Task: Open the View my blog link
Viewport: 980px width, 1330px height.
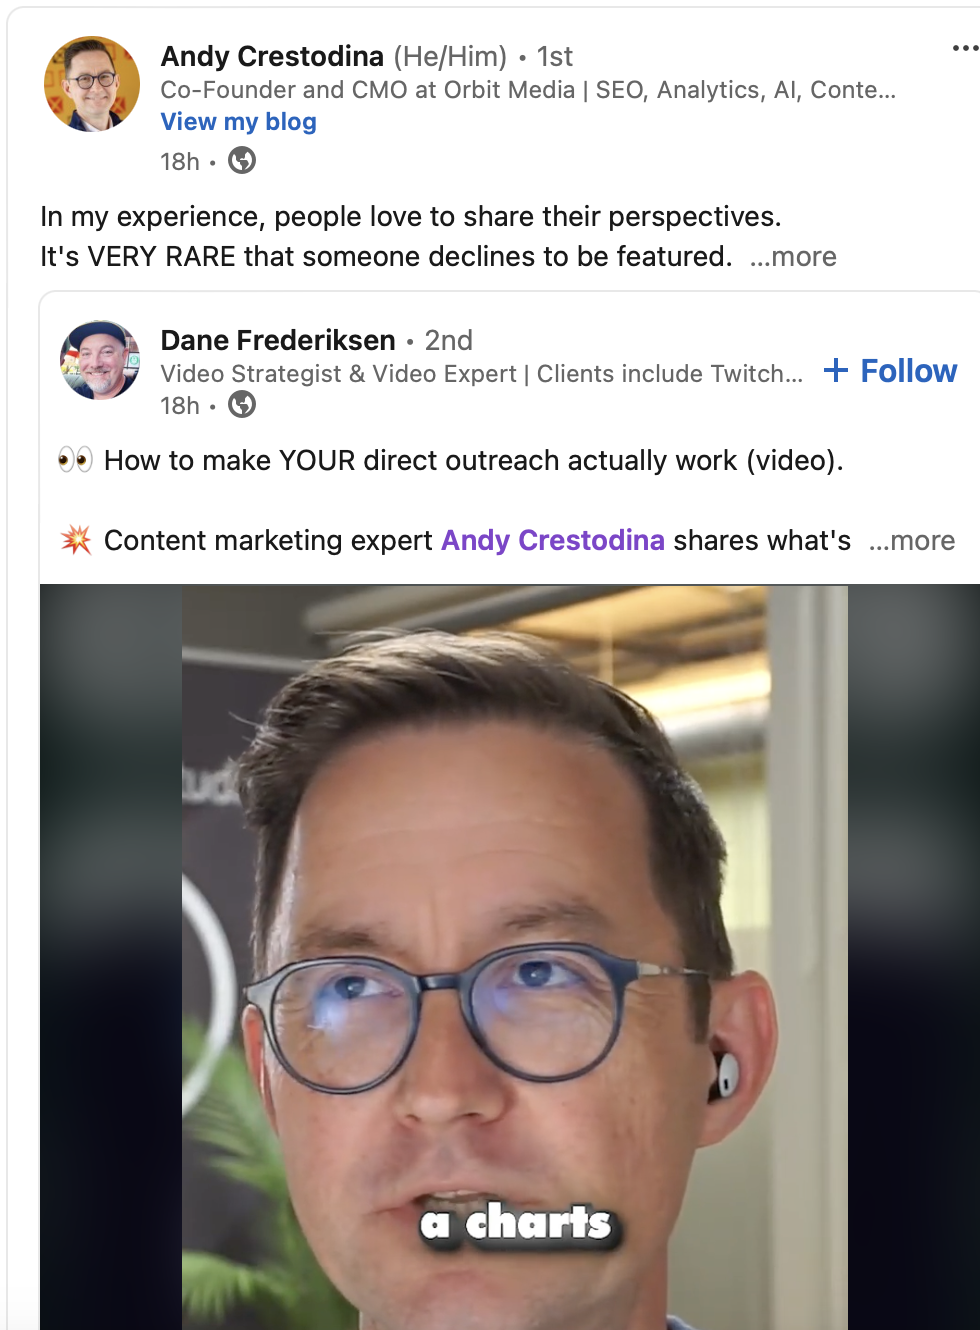Action: coord(239,122)
